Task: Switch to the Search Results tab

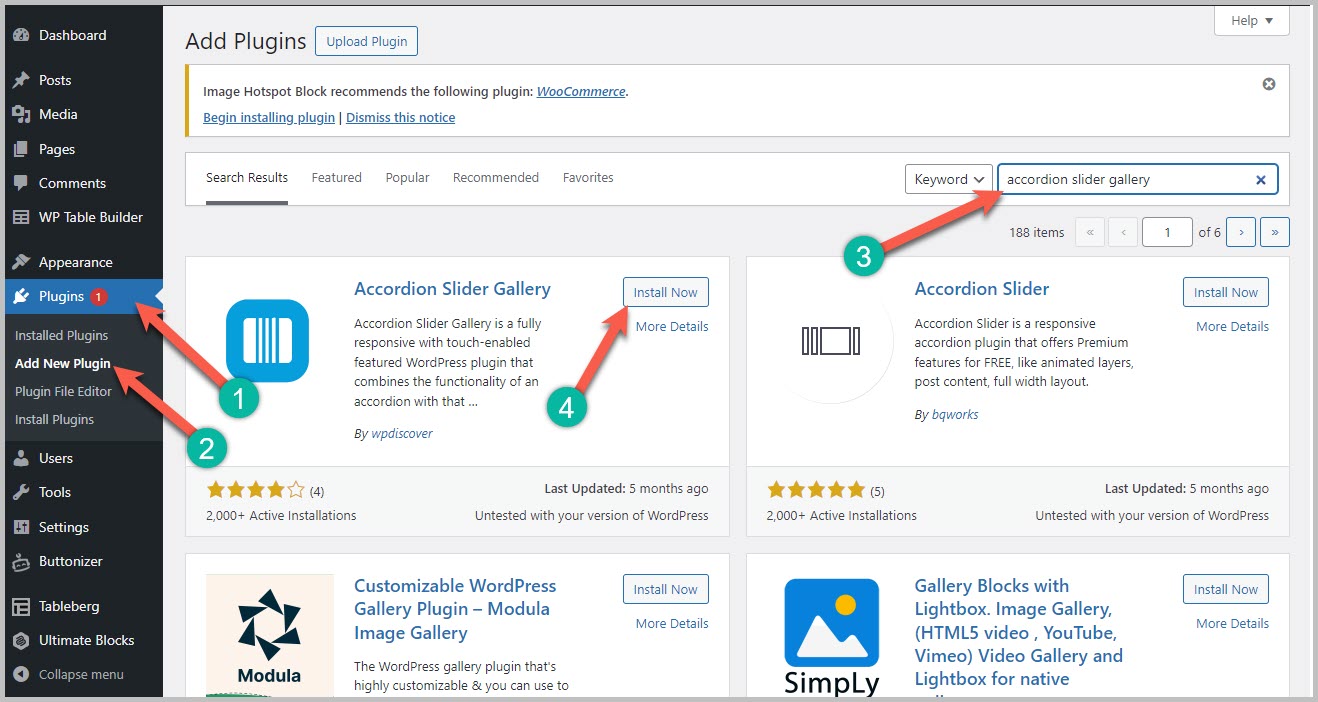Action: pos(247,178)
